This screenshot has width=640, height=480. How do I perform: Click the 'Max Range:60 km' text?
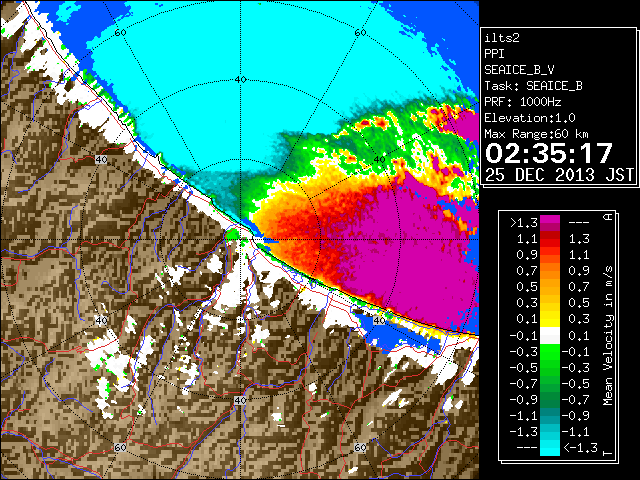pos(537,134)
